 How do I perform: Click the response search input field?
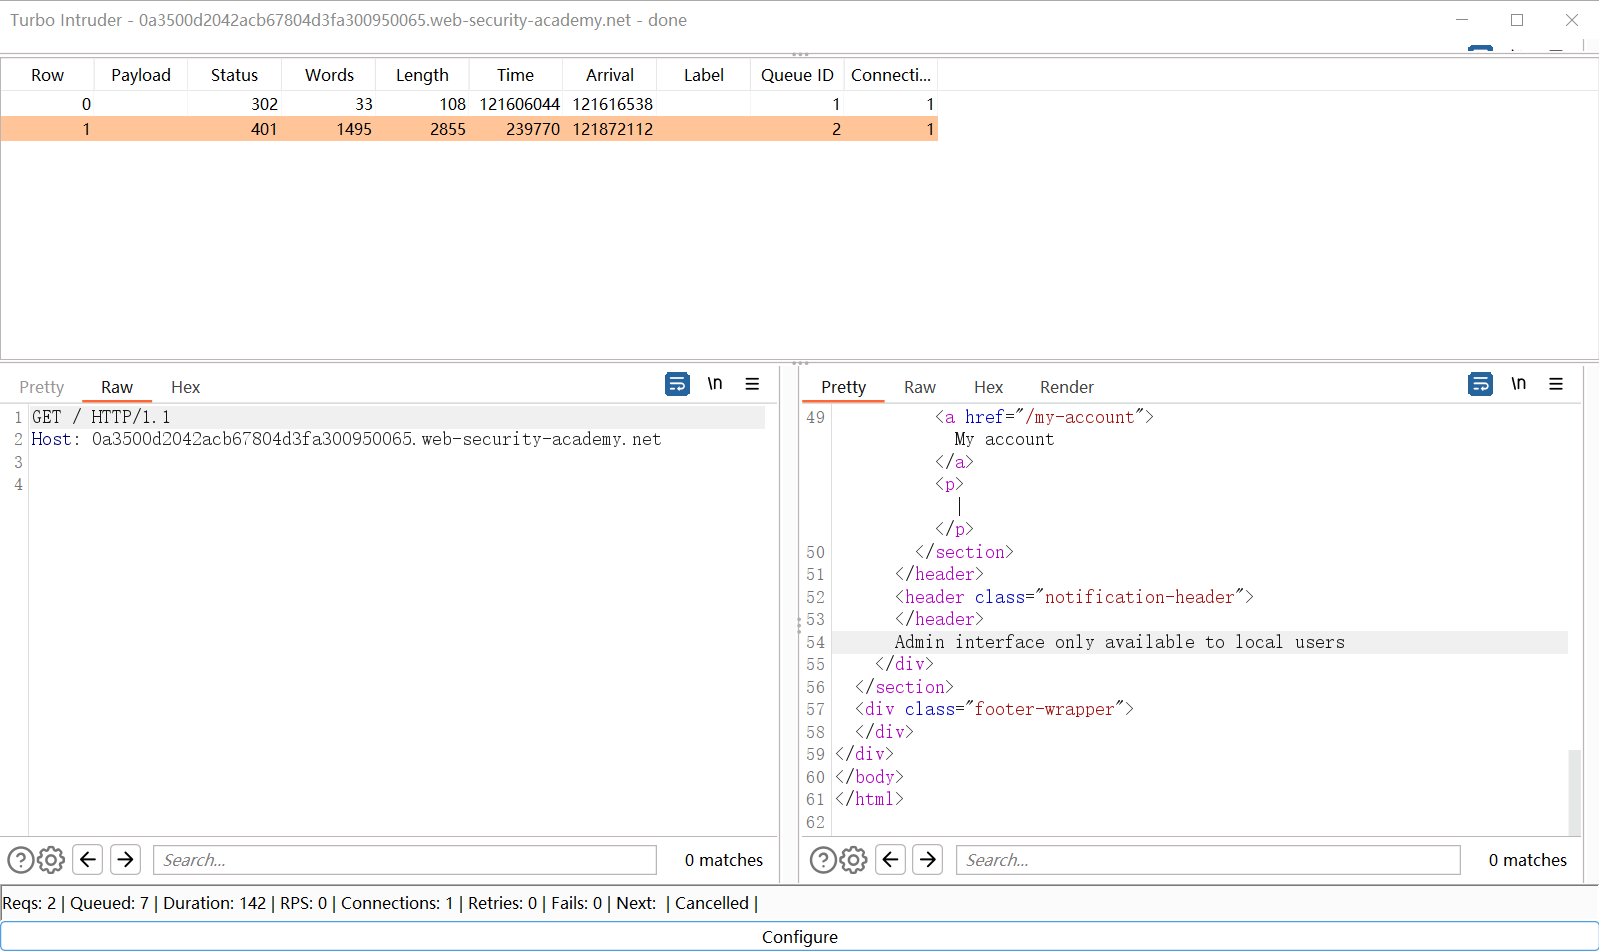tap(1207, 860)
